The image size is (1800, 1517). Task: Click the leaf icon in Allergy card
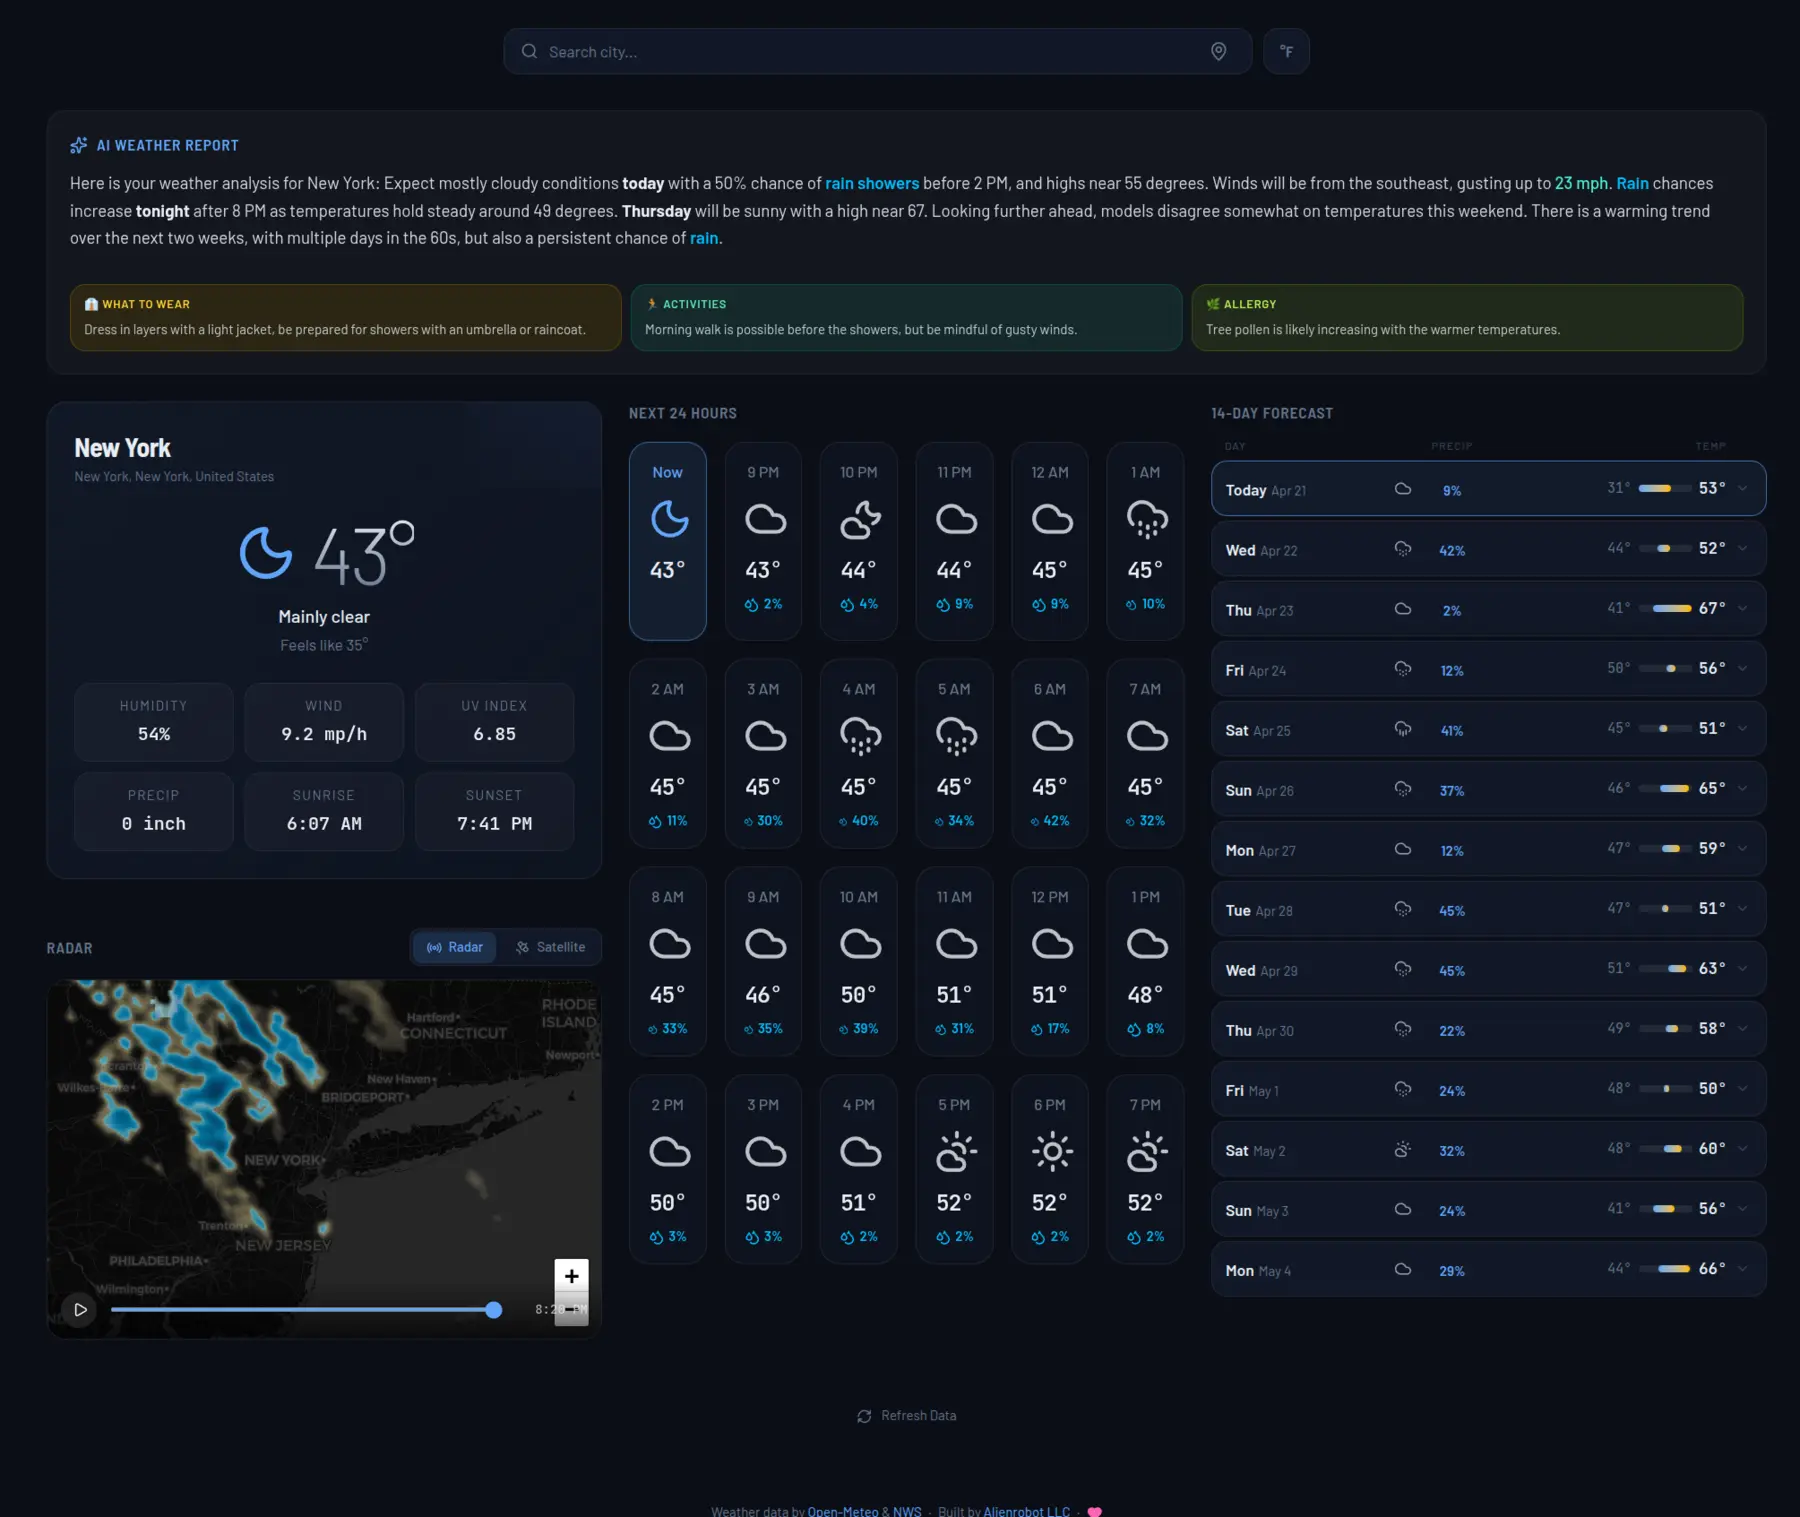1213,304
